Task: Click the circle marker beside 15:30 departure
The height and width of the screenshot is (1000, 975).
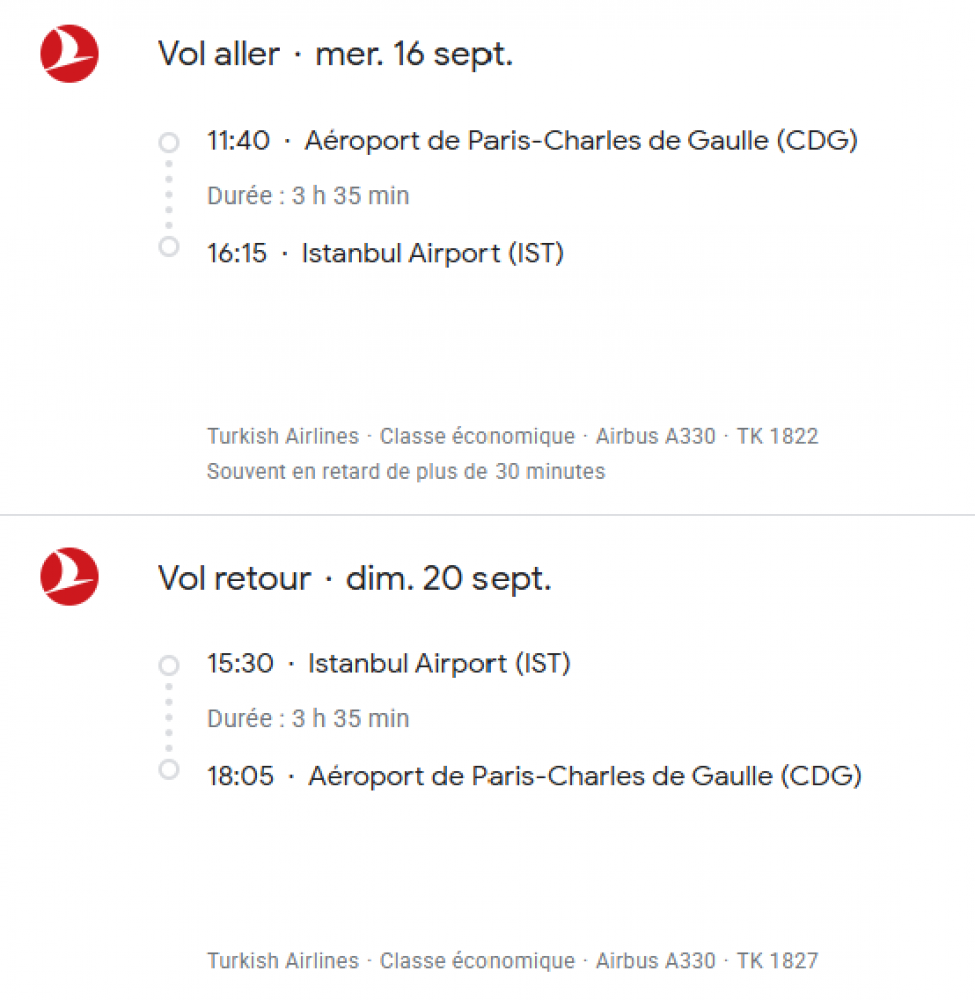Action: 169,665
